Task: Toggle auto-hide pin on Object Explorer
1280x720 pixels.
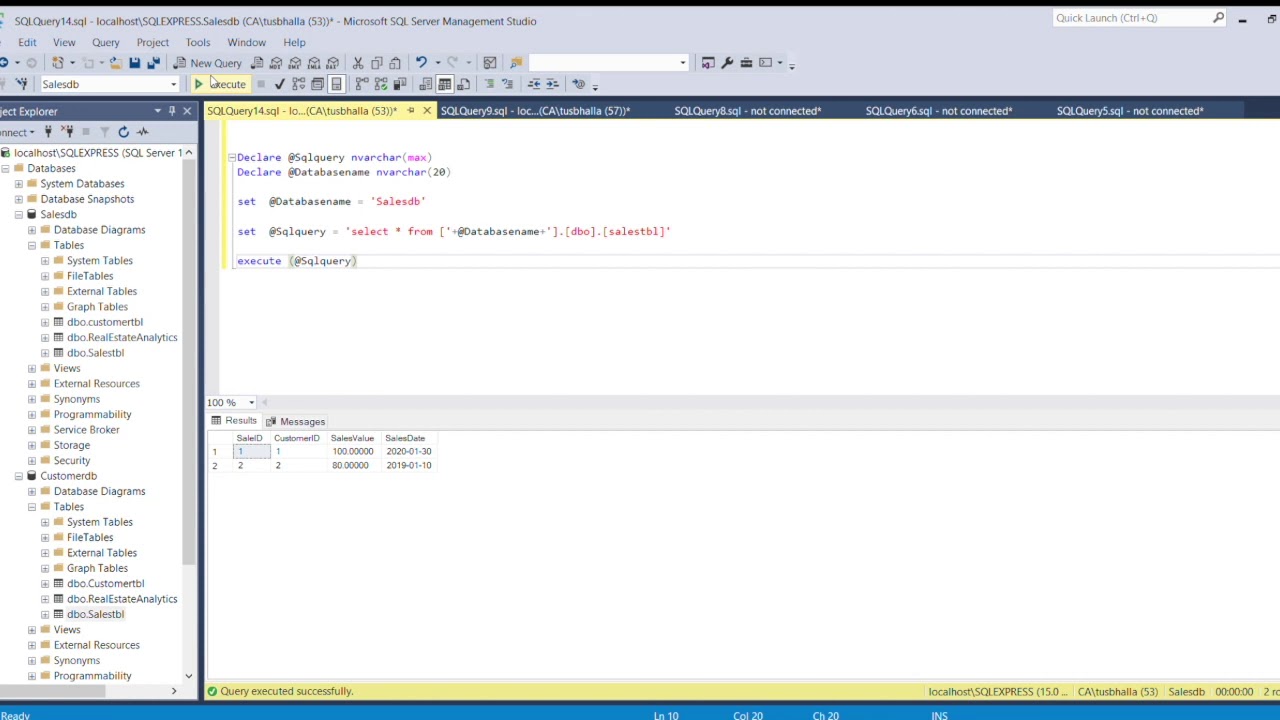Action: 172,111
